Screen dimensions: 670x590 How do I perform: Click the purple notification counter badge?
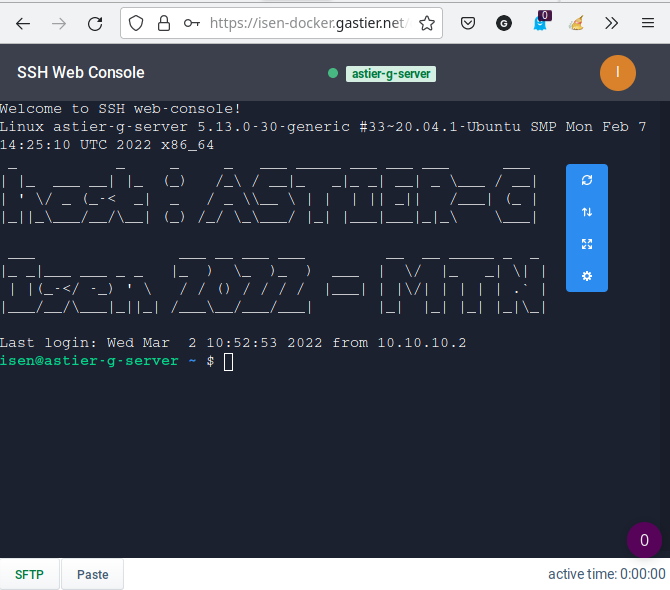point(644,540)
